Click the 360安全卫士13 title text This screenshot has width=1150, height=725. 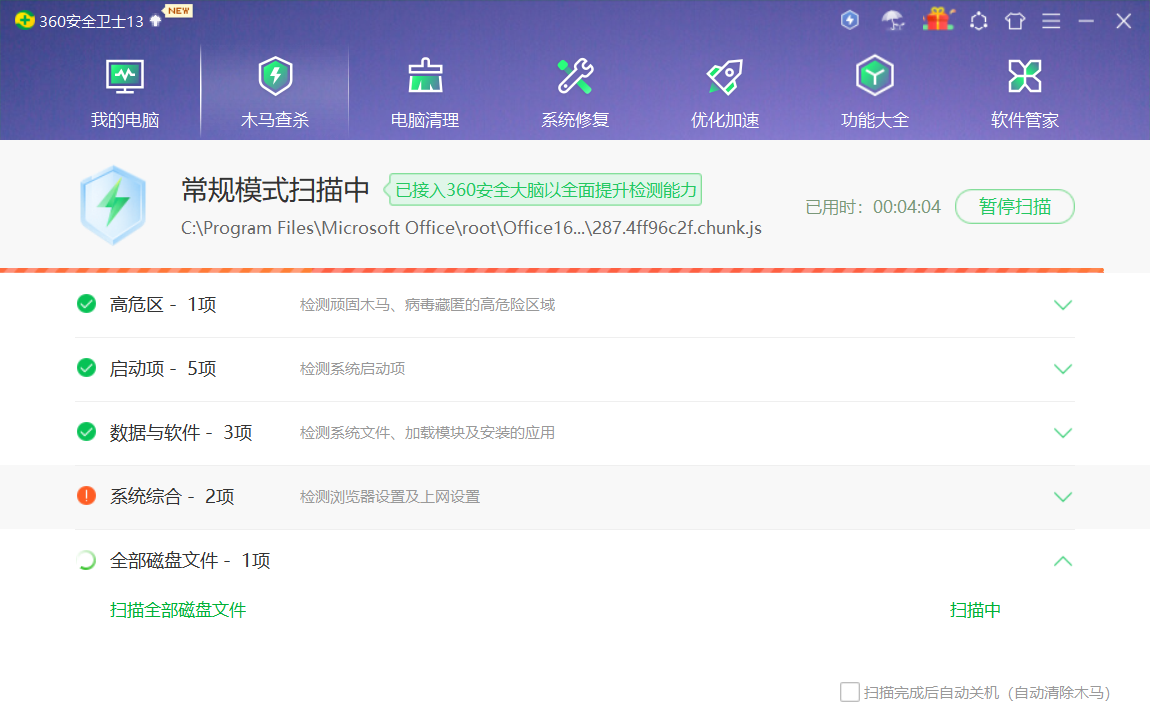[92, 21]
